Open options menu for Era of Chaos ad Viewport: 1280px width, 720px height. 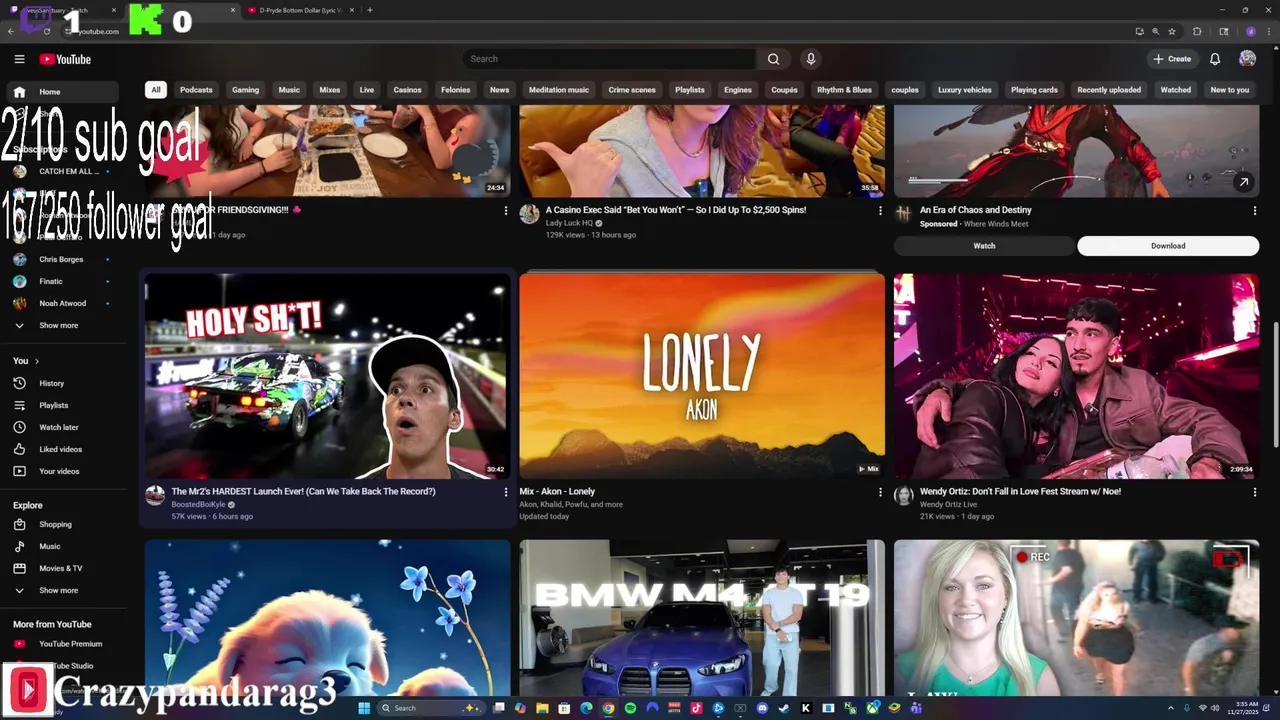tap(1255, 211)
